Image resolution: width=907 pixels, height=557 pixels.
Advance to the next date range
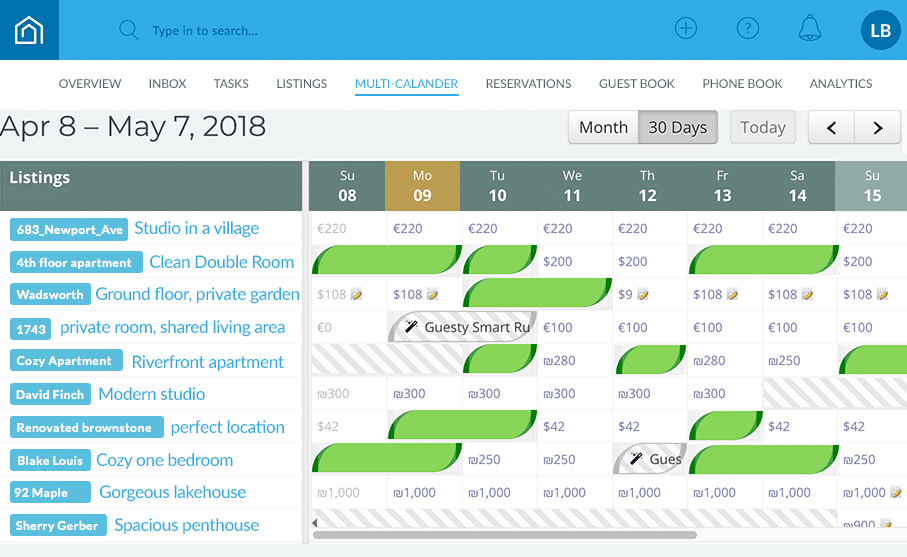pos(878,128)
